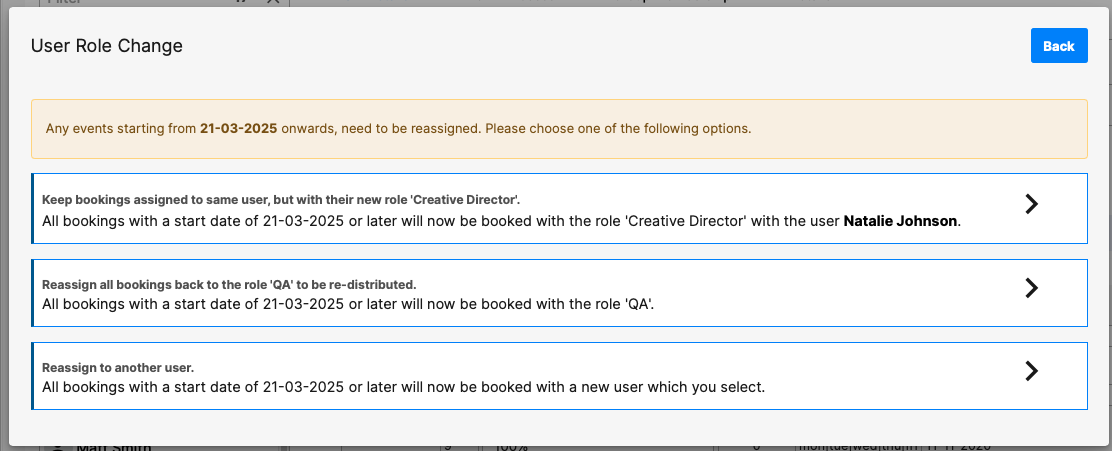Click the blue Back button
Viewport: 1112px width, 451px height.
click(x=1058, y=46)
